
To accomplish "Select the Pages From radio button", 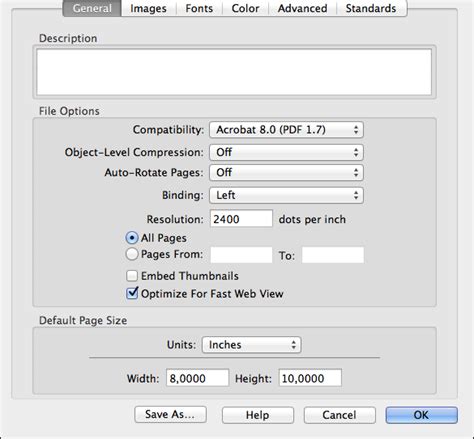I will [x=132, y=254].
